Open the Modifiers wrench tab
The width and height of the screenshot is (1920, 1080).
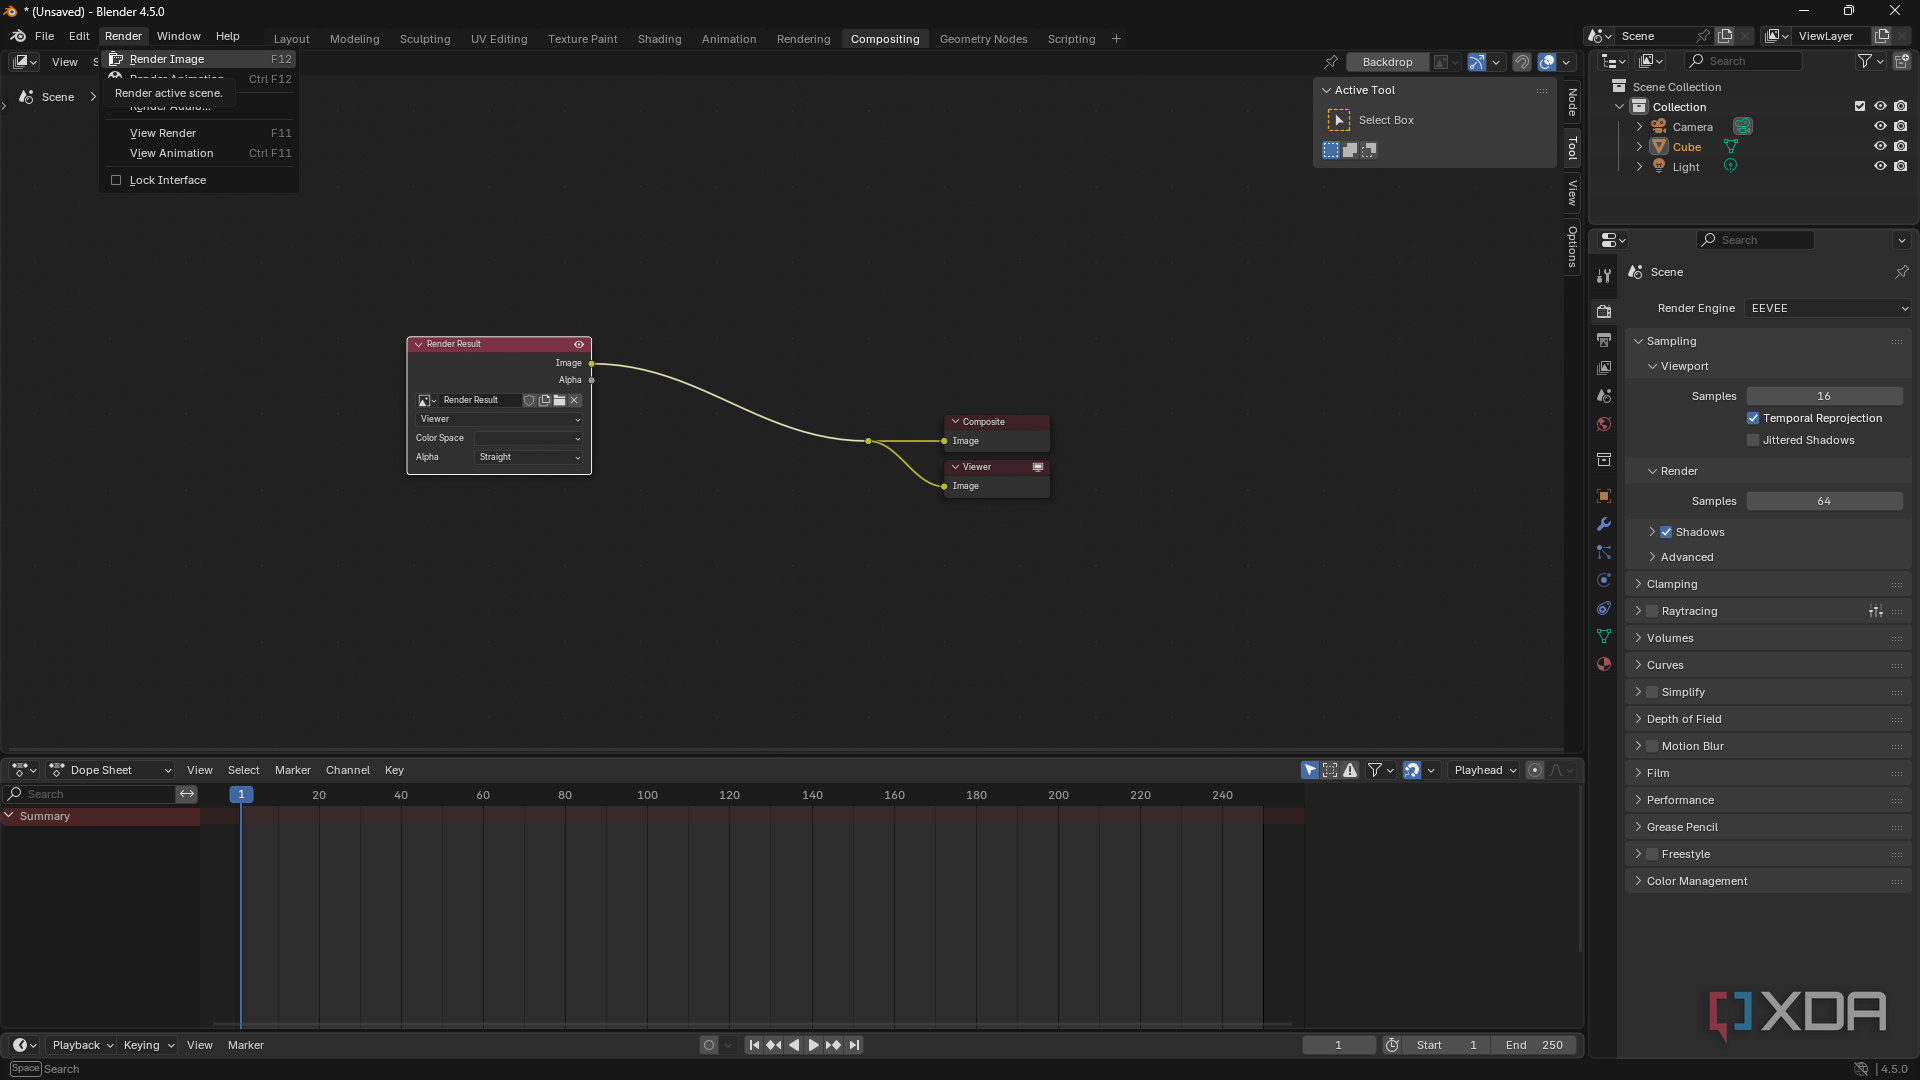1604,524
